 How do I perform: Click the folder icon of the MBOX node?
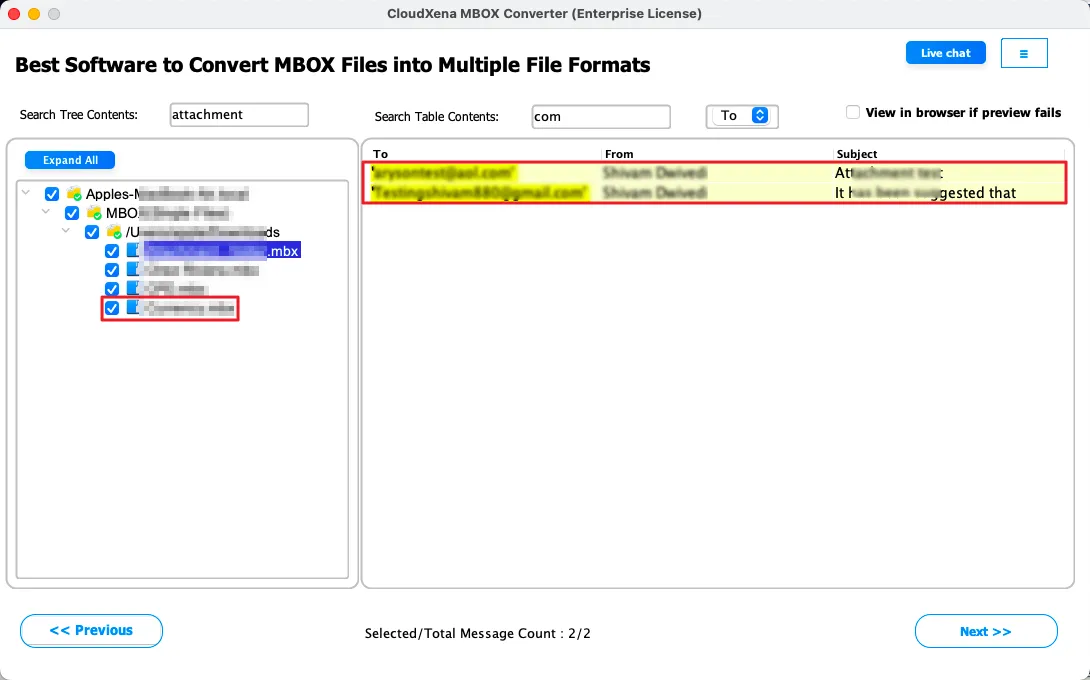(x=94, y=213)
